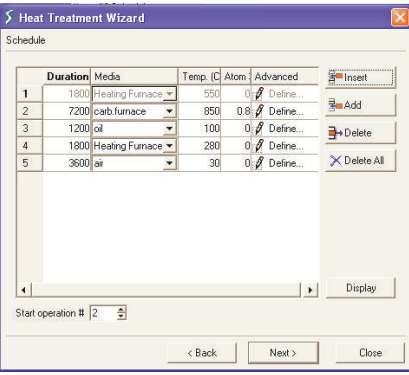Click the Atom column header
409x375 pixels.
(236, 77)
